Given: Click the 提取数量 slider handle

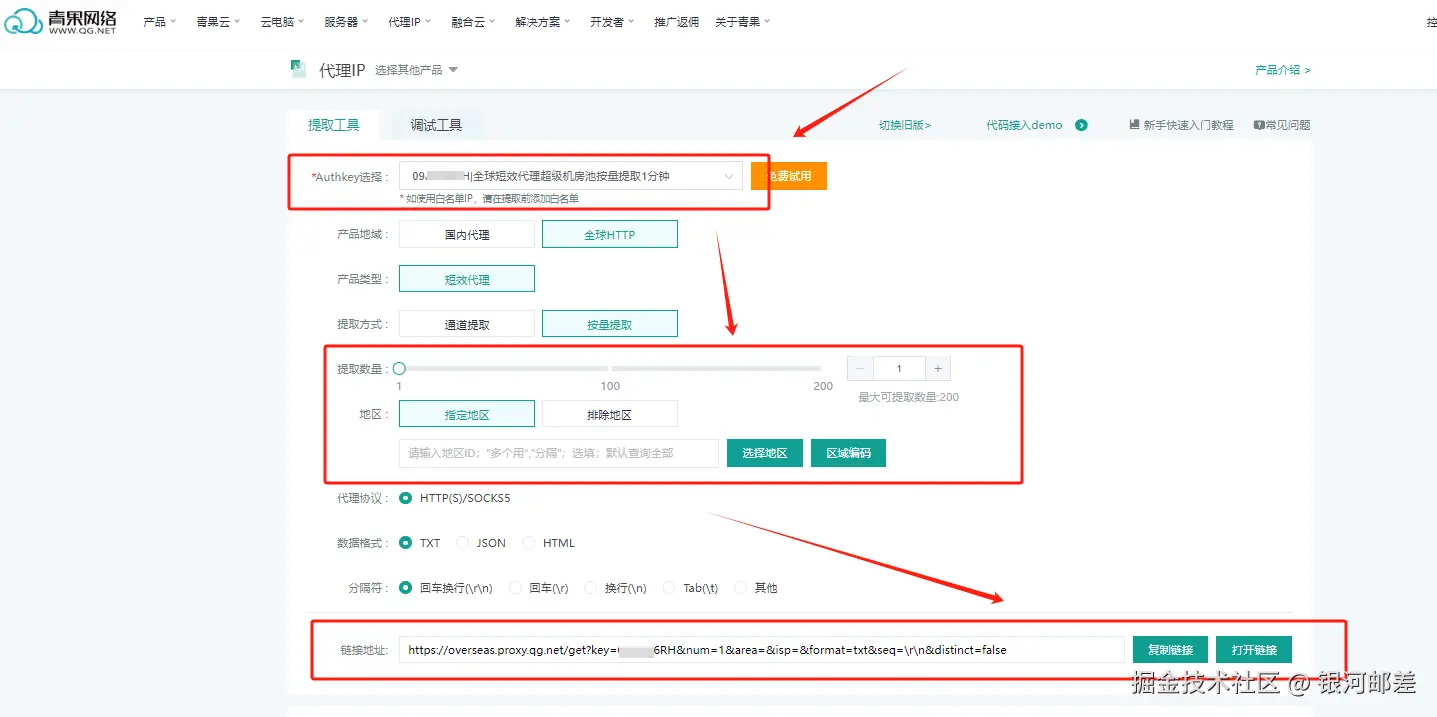Looking at the screenshot, I should coord(399,369).
